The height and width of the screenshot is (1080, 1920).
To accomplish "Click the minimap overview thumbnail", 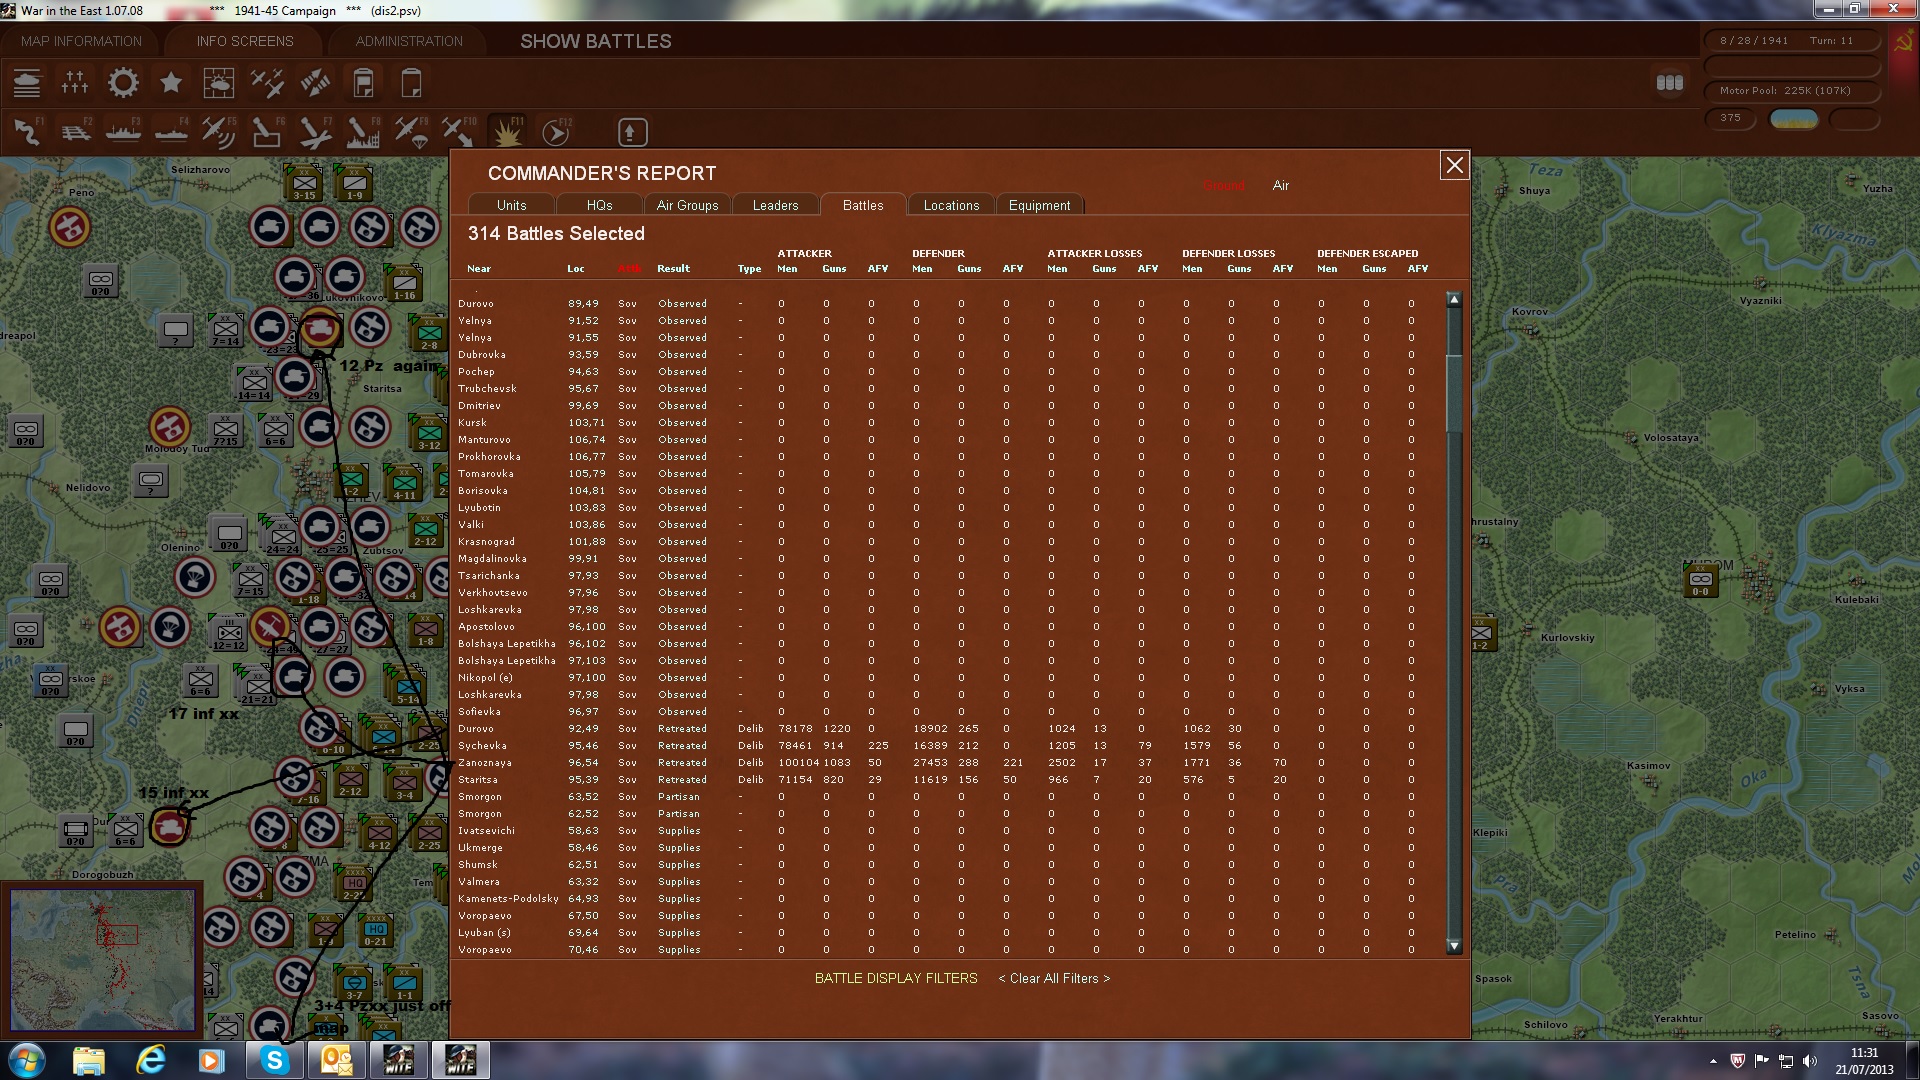I will [x=102, y=960].
